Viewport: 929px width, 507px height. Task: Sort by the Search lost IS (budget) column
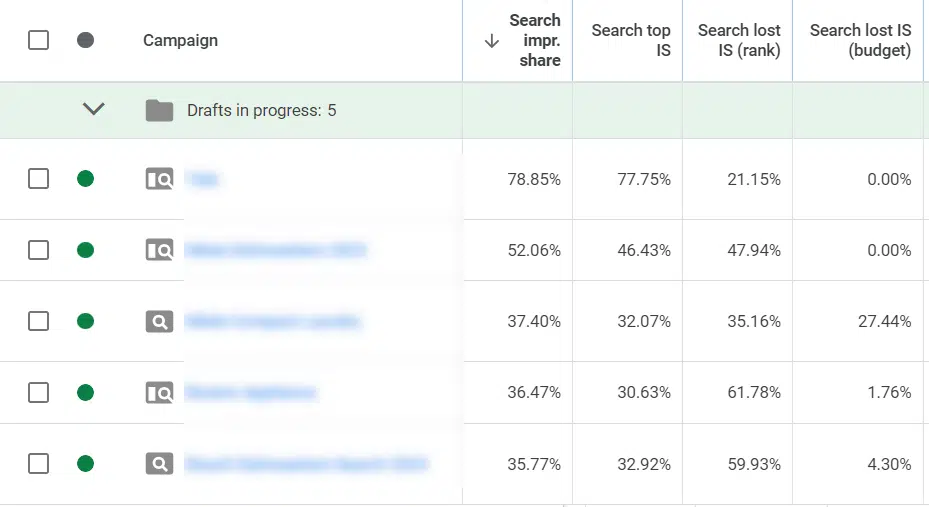click(x=860, y=40)
